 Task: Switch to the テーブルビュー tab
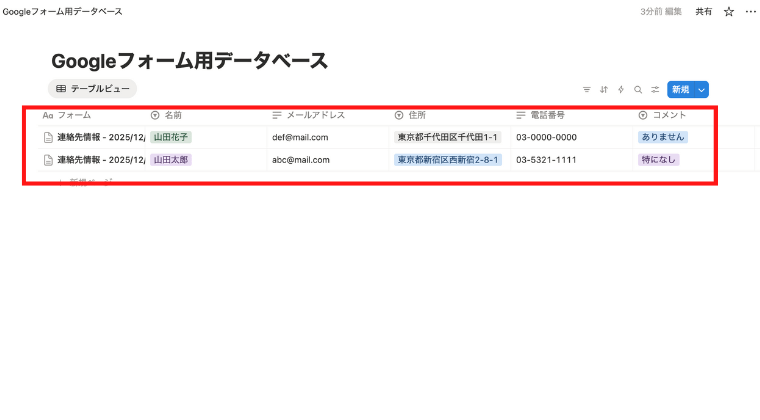[93, 89]
